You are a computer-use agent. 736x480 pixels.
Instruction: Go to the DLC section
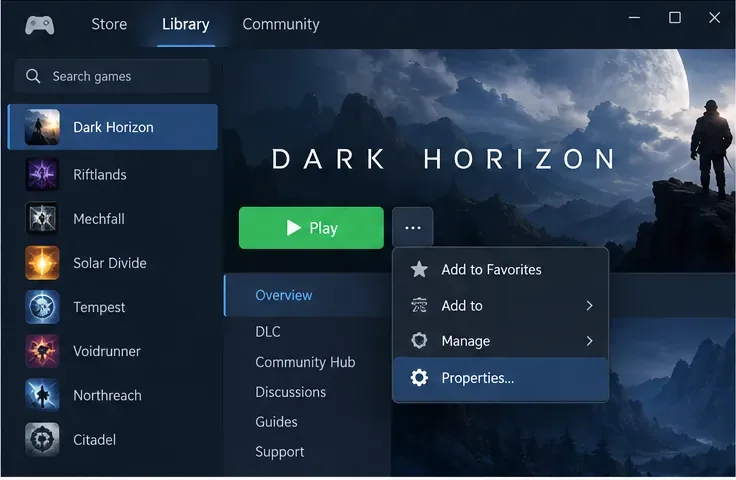268,332
